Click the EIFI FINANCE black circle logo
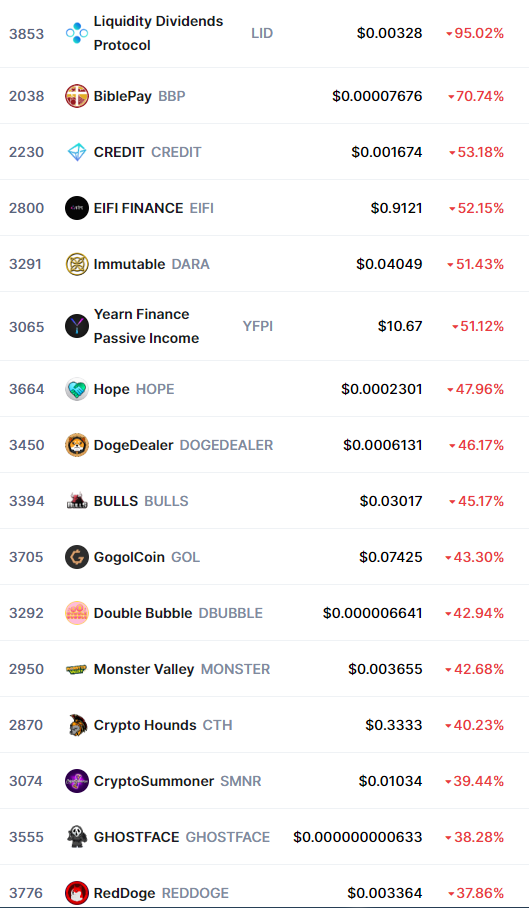Screen dimensions: 529x908 77,208
